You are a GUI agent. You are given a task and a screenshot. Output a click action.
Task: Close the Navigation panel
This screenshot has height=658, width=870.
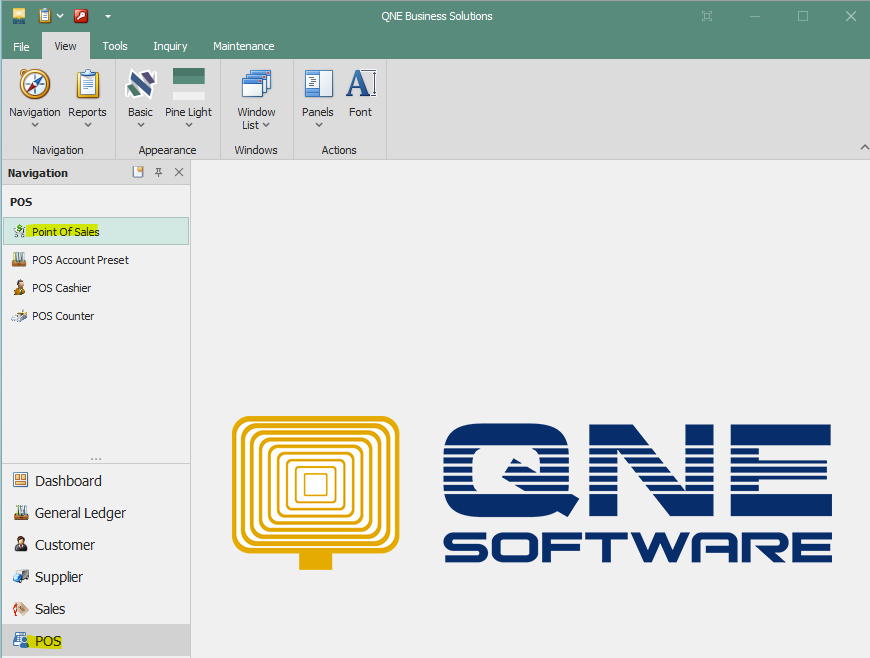[179, 172]
